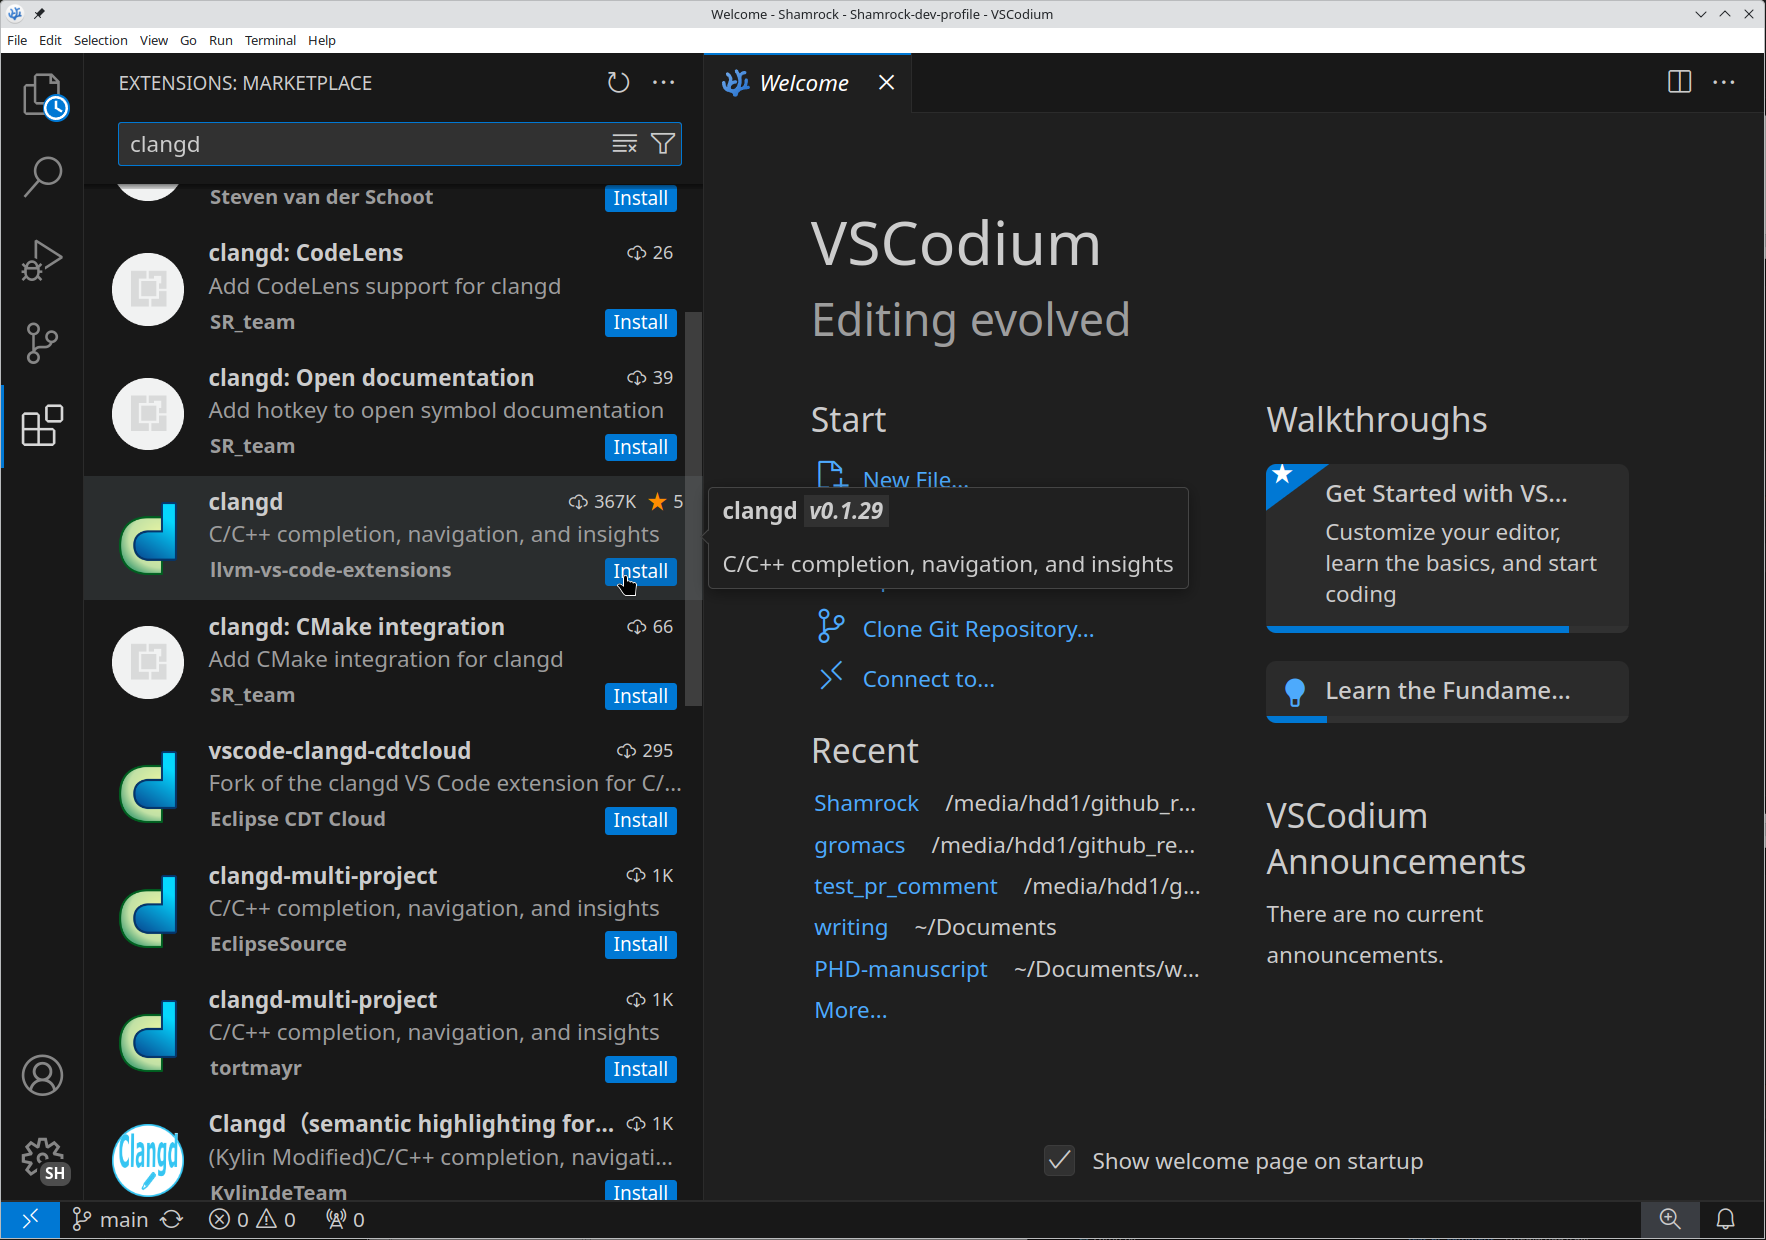Click the ports forwarded status item
This screenshot has width=1766, height=1240.
(346, 1220)
